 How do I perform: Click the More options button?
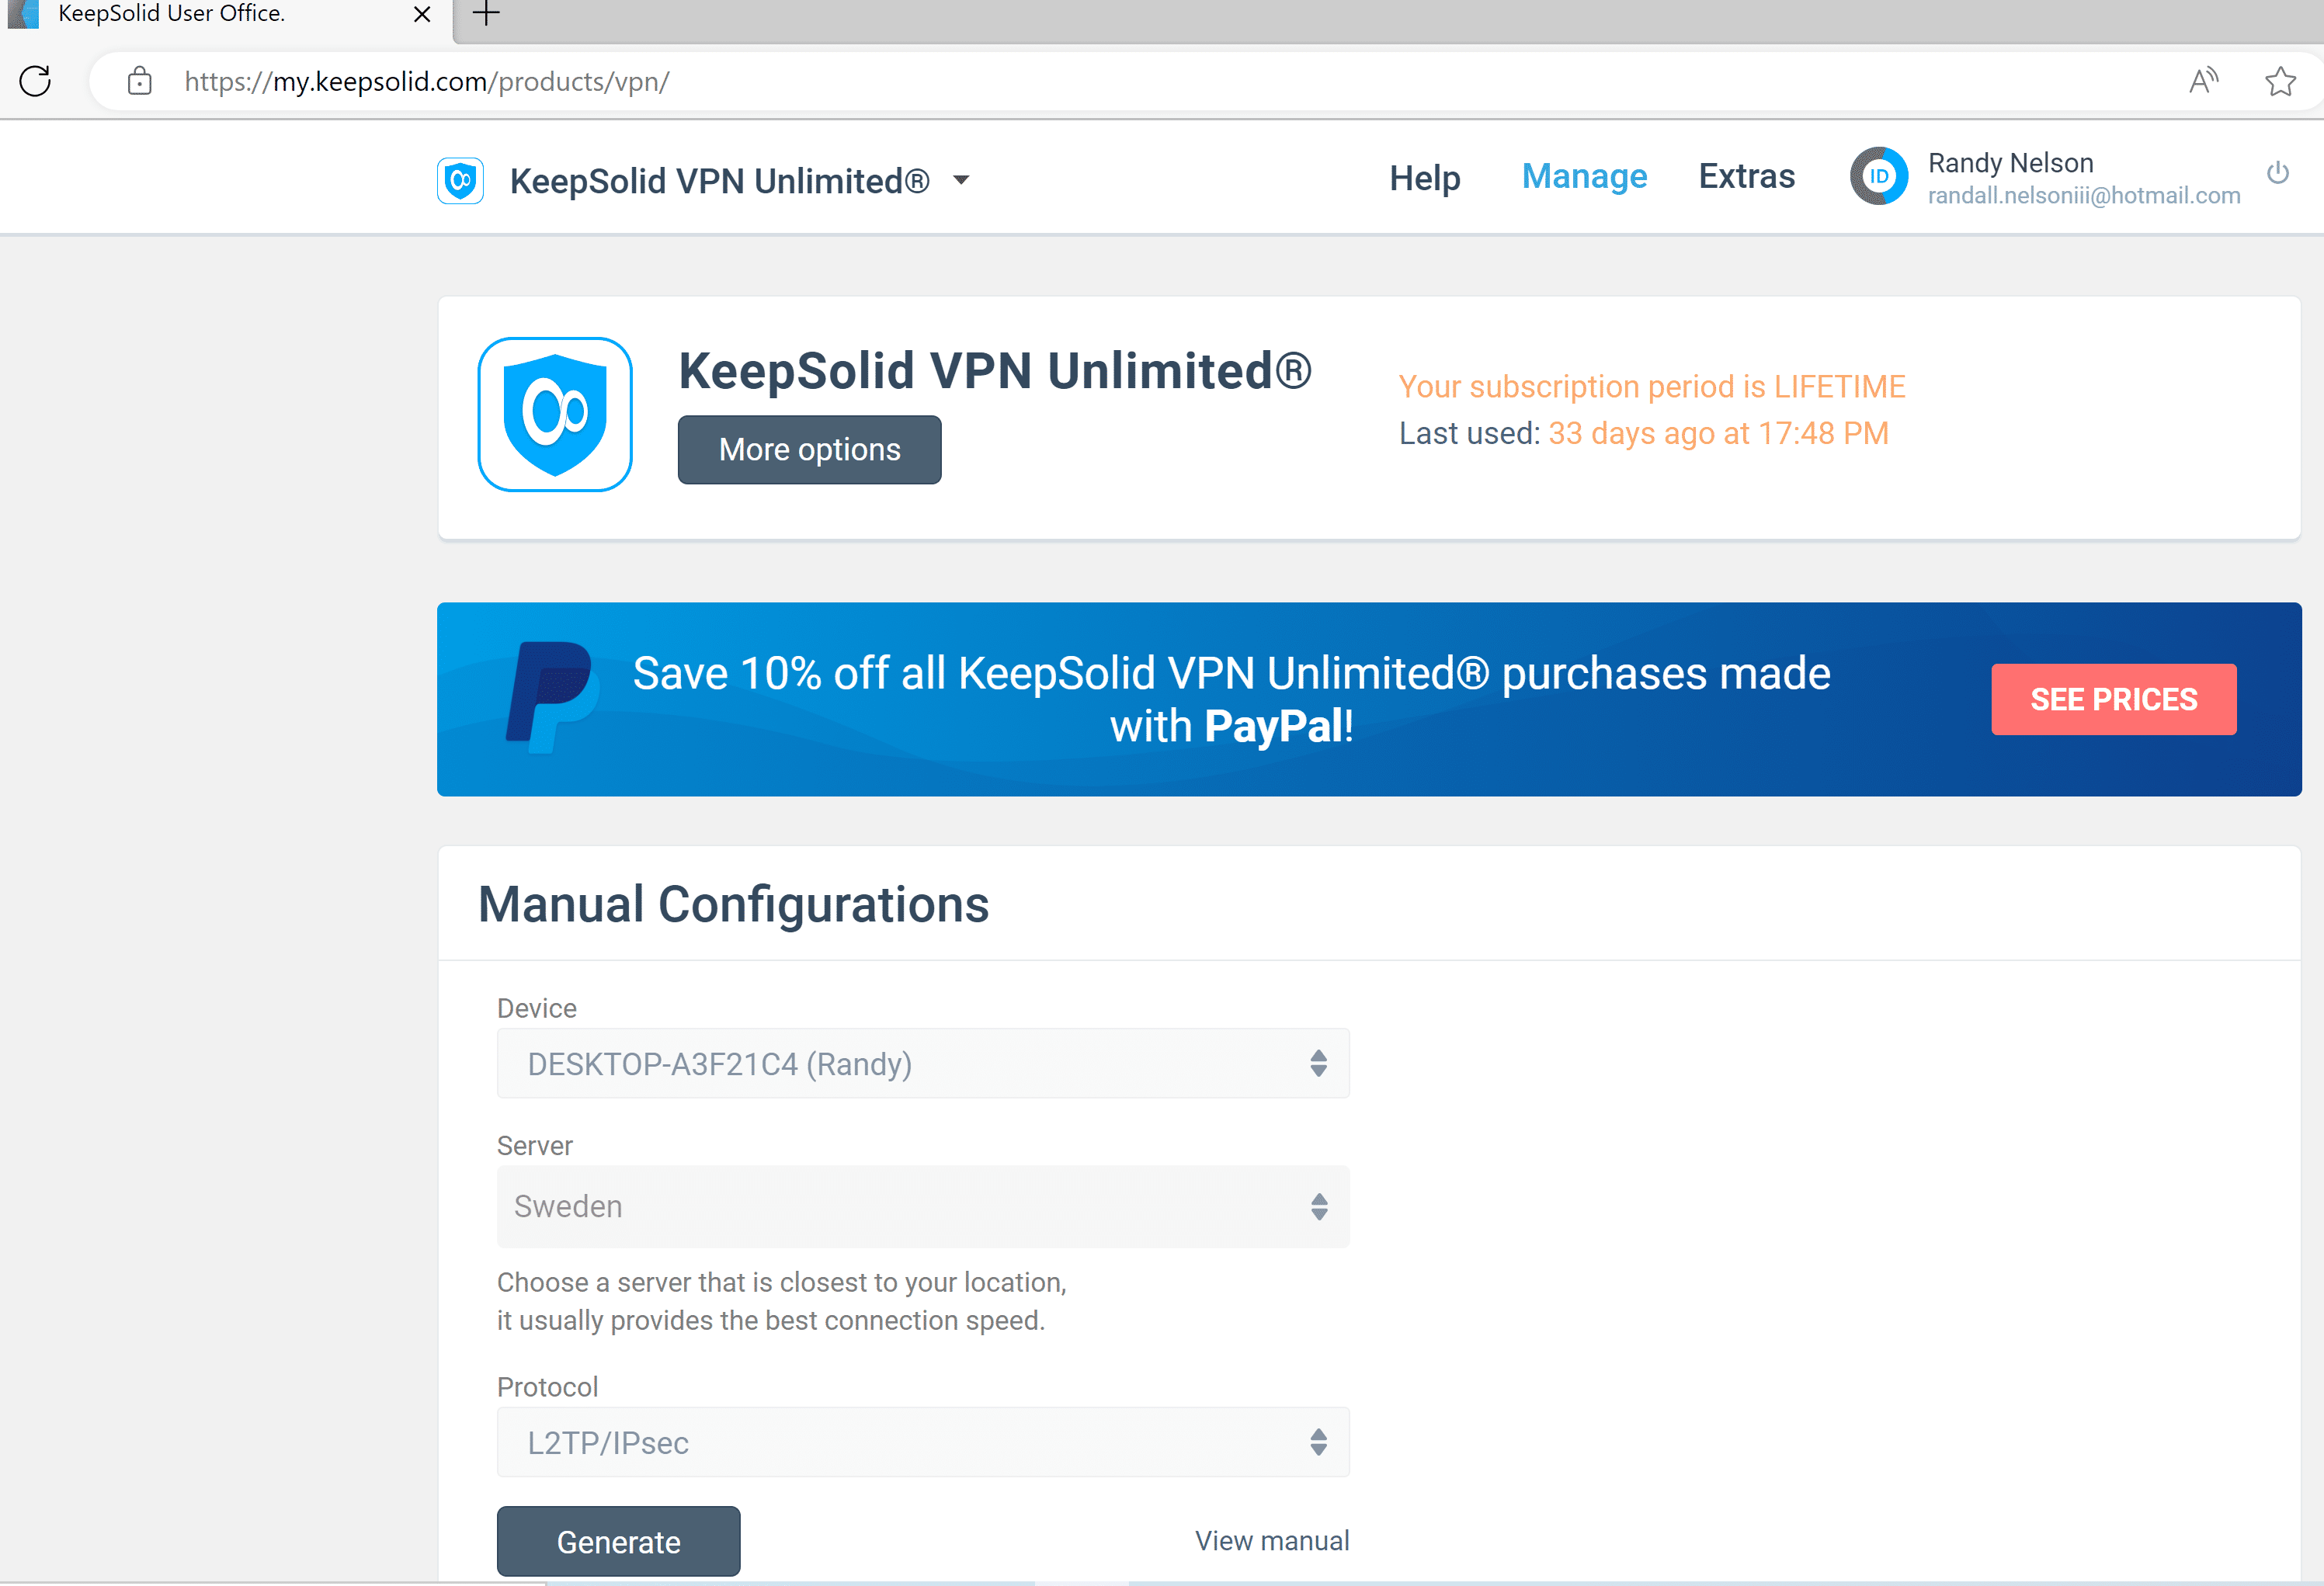pos(809,450)
